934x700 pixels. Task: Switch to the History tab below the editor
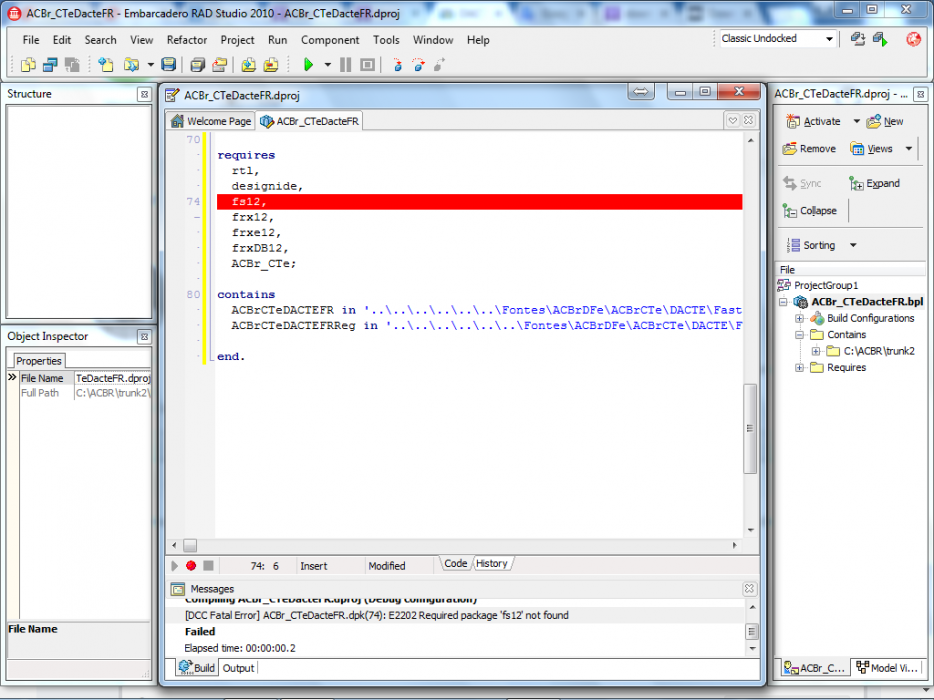coord(491,564)
